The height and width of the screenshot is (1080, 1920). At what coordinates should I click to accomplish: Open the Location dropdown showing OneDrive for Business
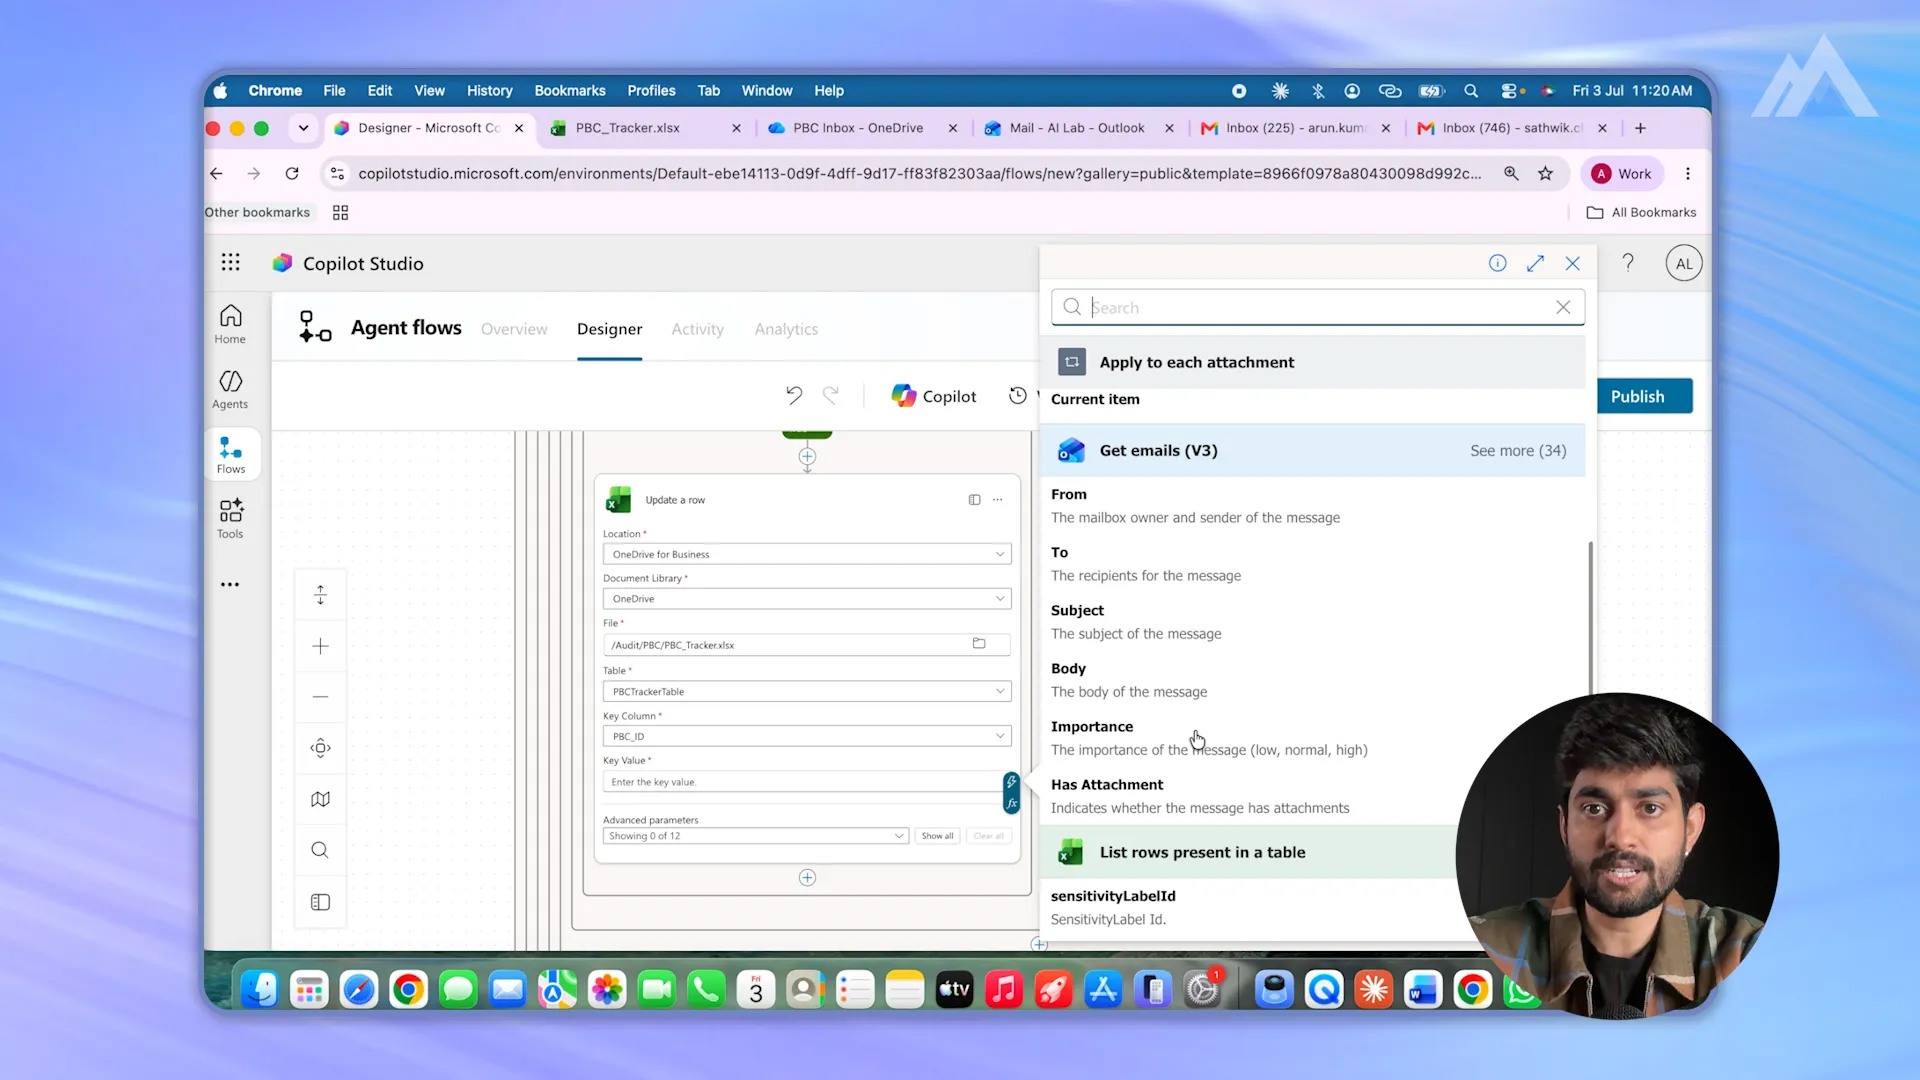coord(807,554)
